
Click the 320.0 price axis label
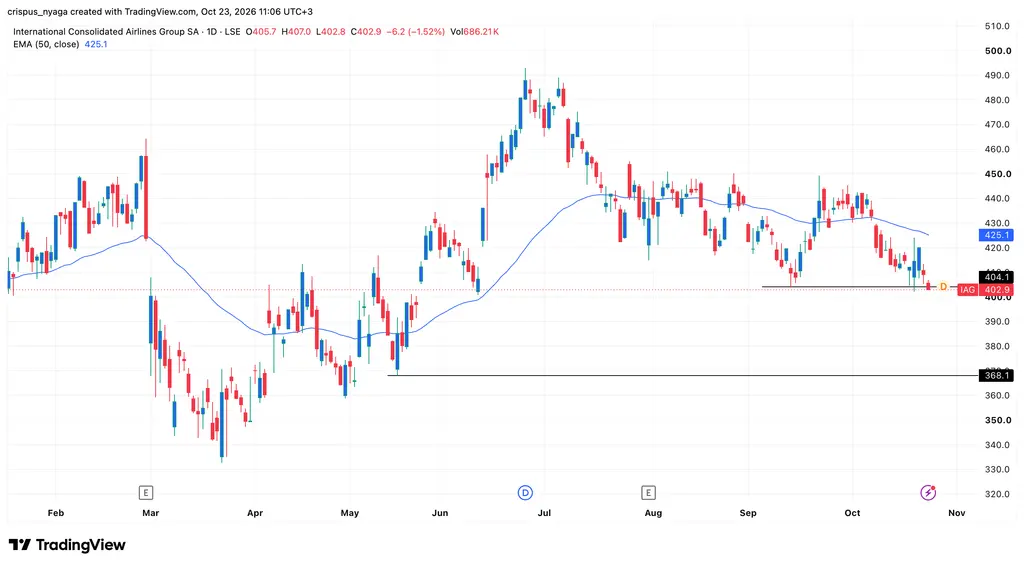coord(998,494)
